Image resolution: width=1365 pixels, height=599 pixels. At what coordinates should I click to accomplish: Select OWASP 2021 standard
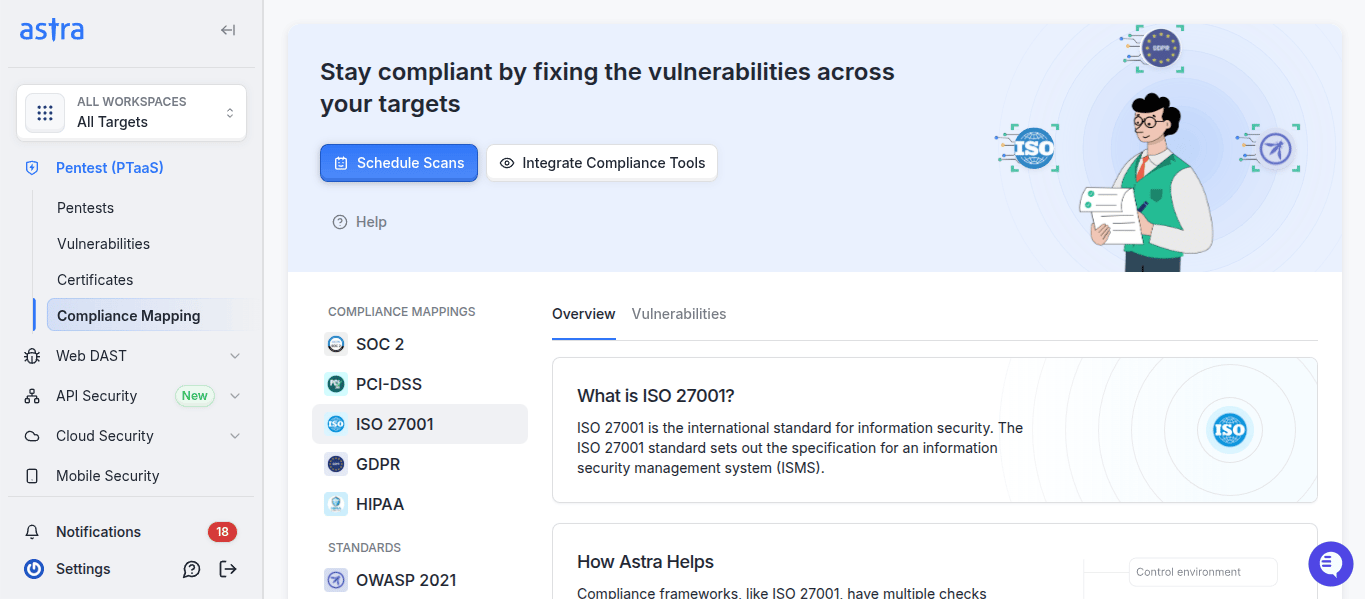(420, 580)
